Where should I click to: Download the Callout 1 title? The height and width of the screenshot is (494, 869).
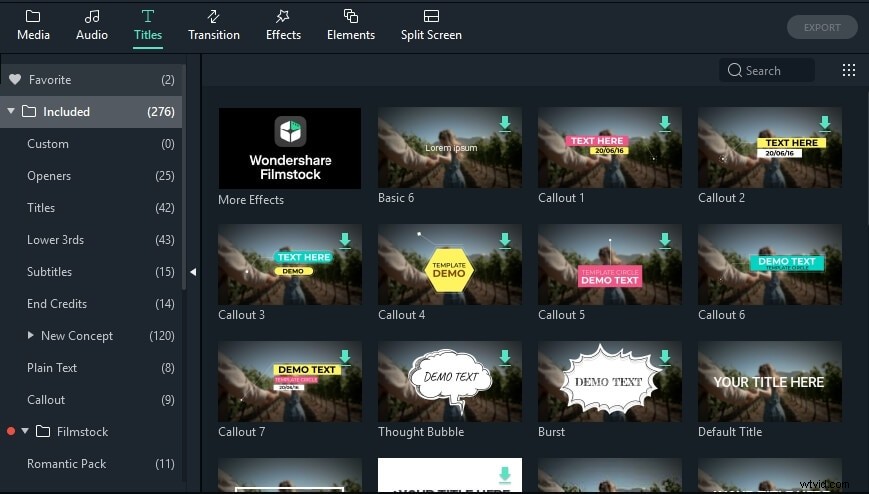click(x=665, y=123)
